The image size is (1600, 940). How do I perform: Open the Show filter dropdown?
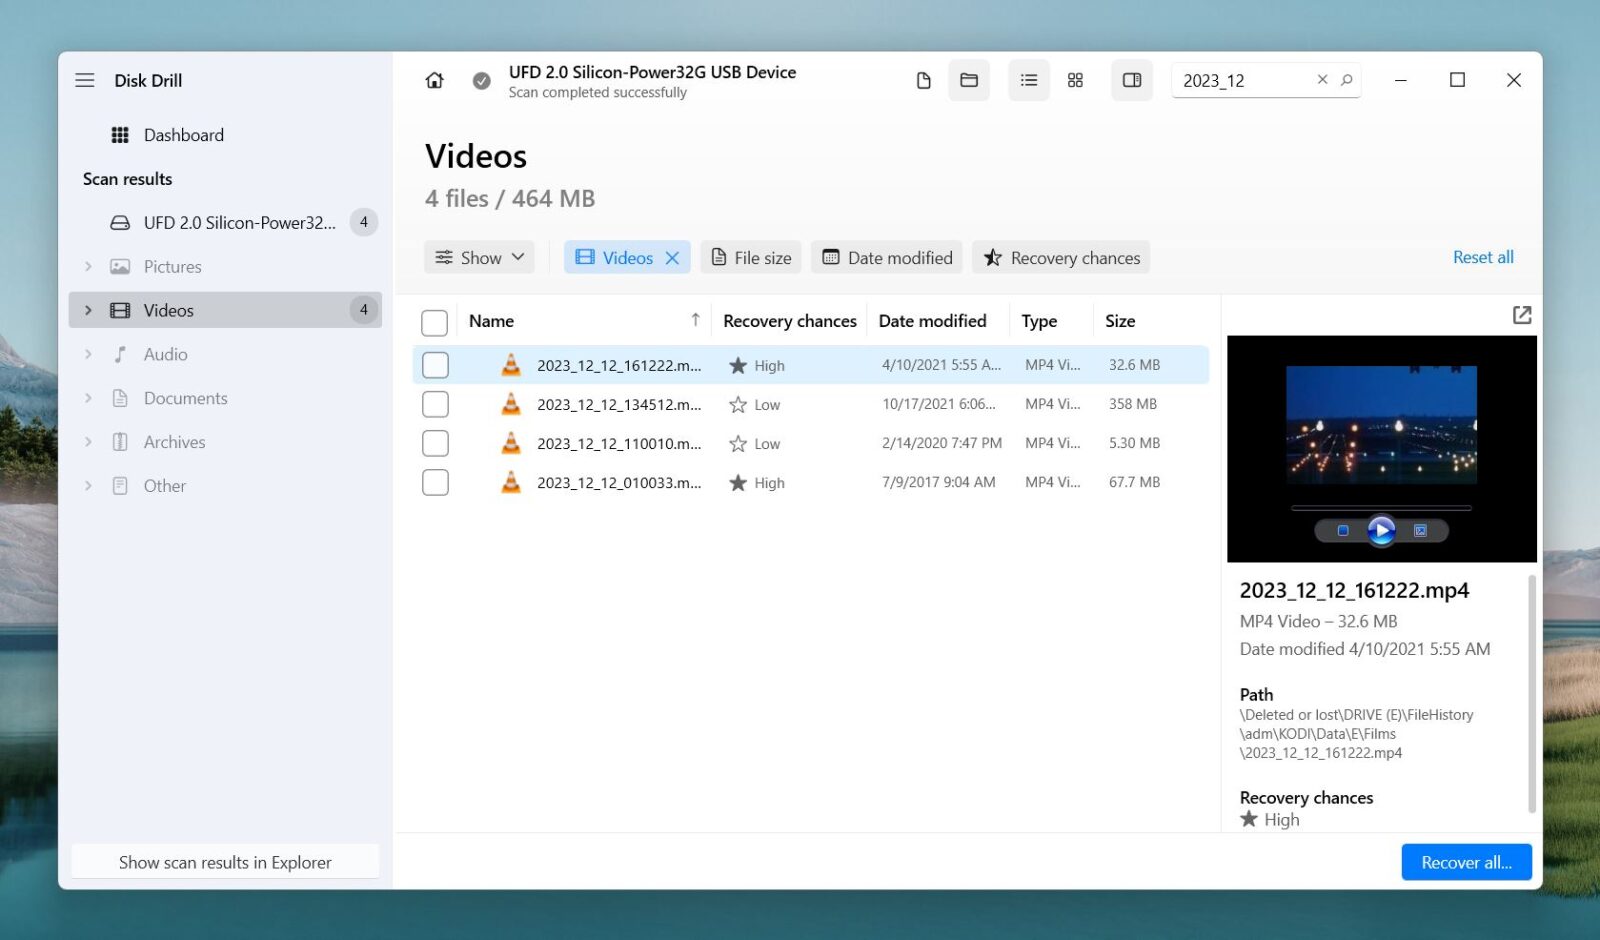(479, 257)
